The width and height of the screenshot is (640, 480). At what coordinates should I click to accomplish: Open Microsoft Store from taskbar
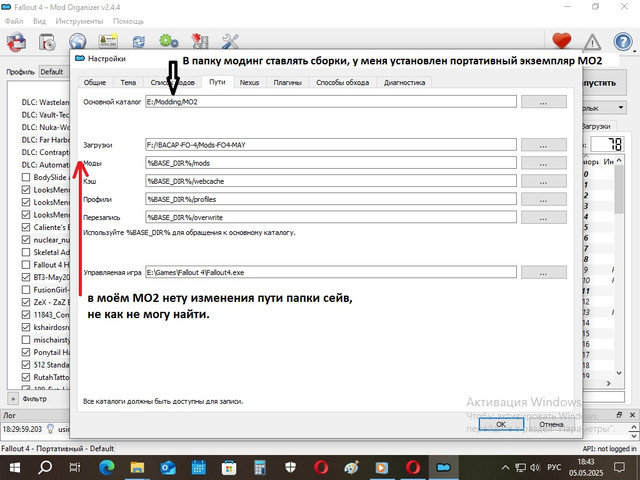pos(229,467)
